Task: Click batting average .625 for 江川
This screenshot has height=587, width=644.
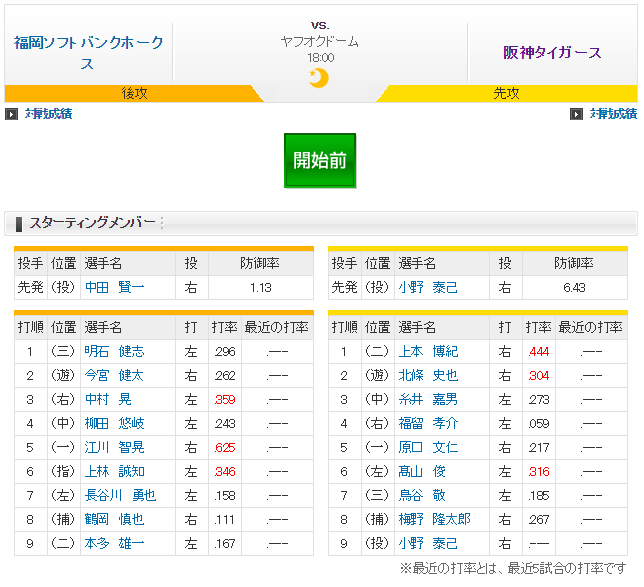Action: pos(225,448)
